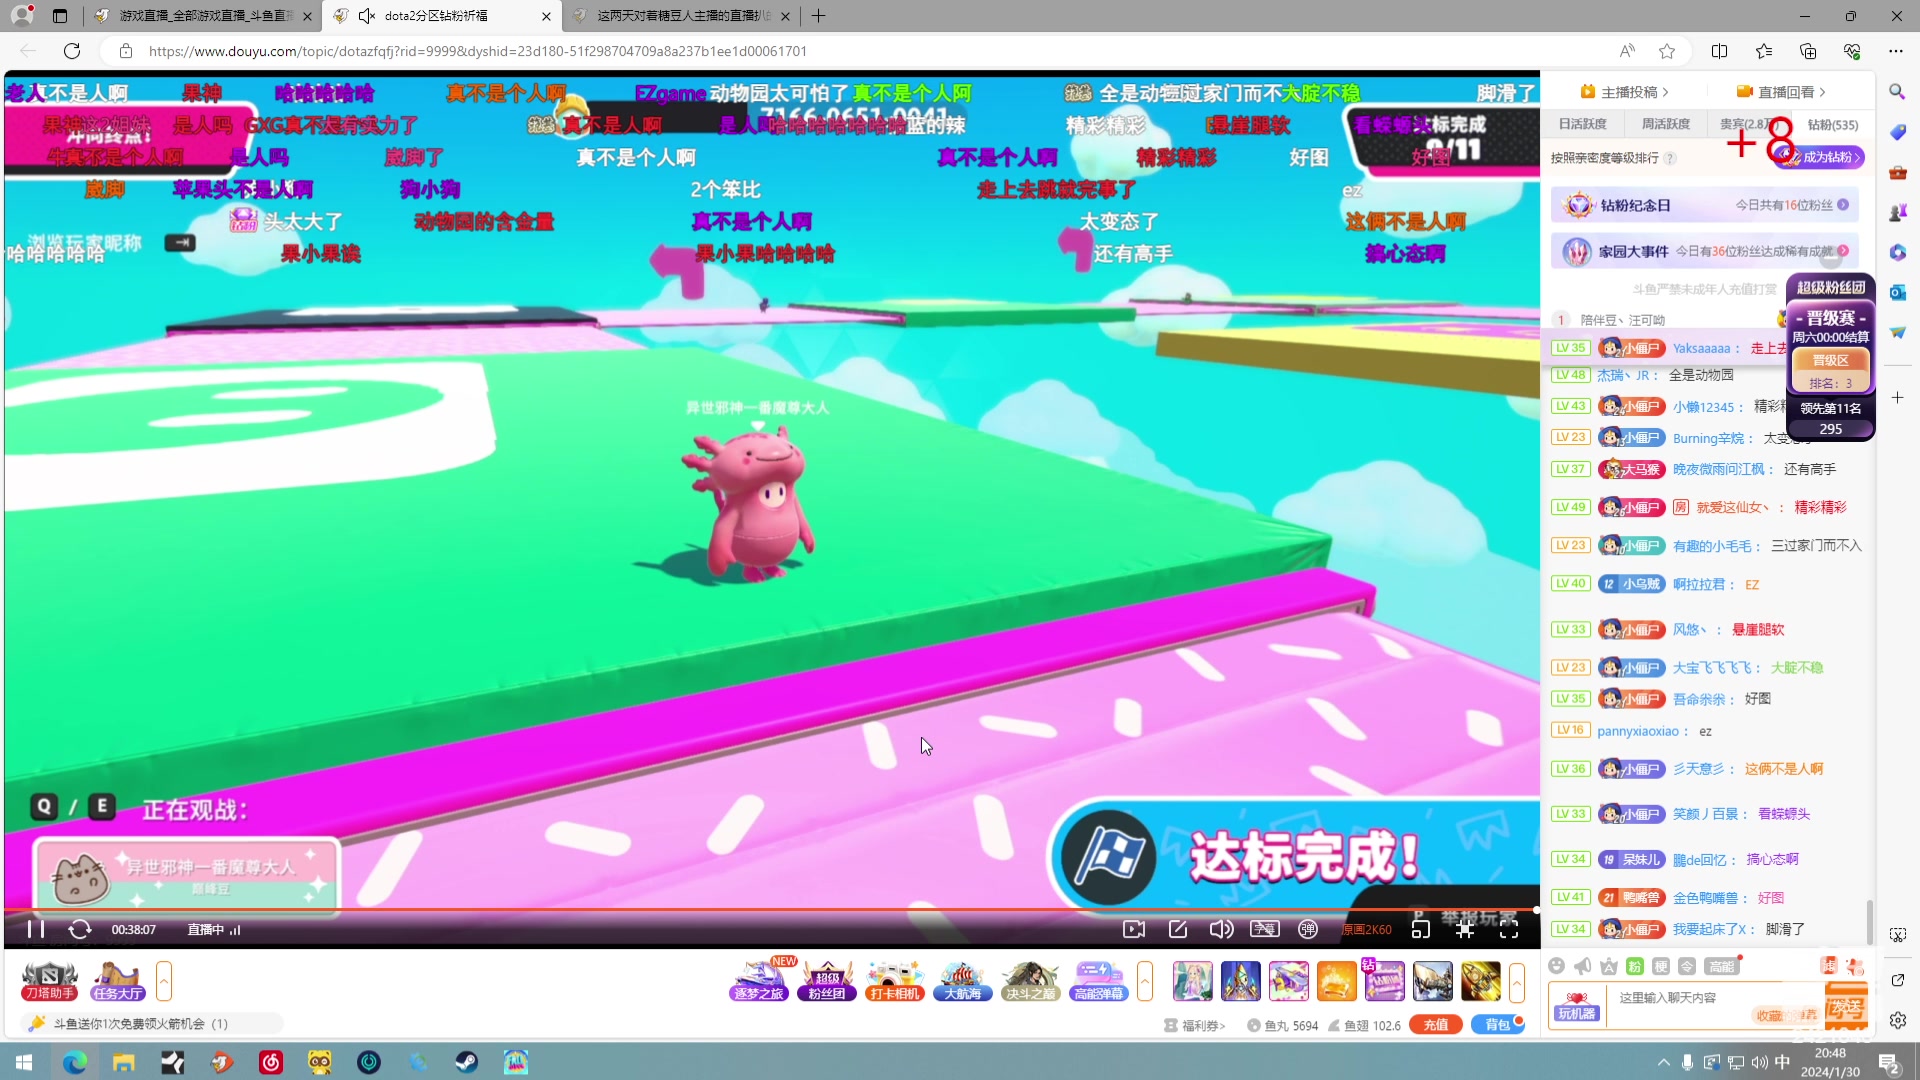Toggle the 字幕 subtitle button
This screenshot has width=1920, height=1080.
click(1264, 929)
